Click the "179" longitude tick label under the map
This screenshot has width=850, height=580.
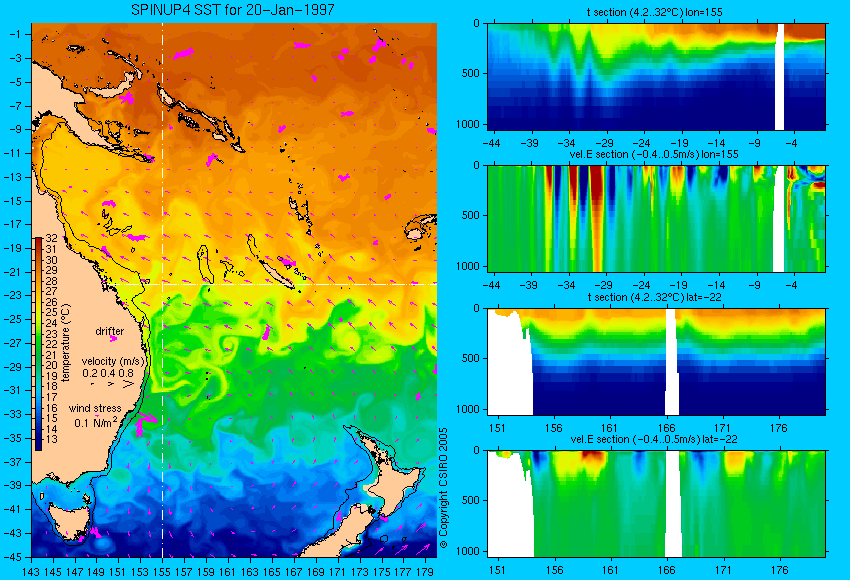click(426, 571)
